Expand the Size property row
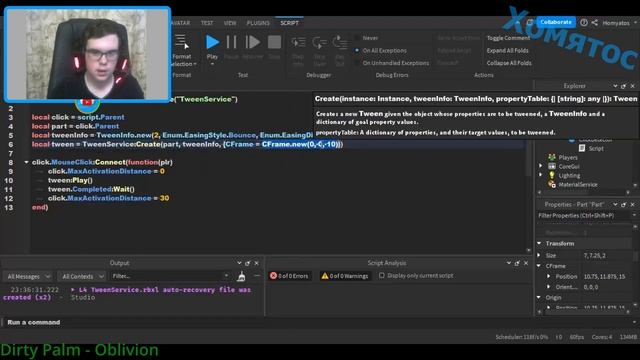This screenshot has width=640, height=360. coord(539,255)
